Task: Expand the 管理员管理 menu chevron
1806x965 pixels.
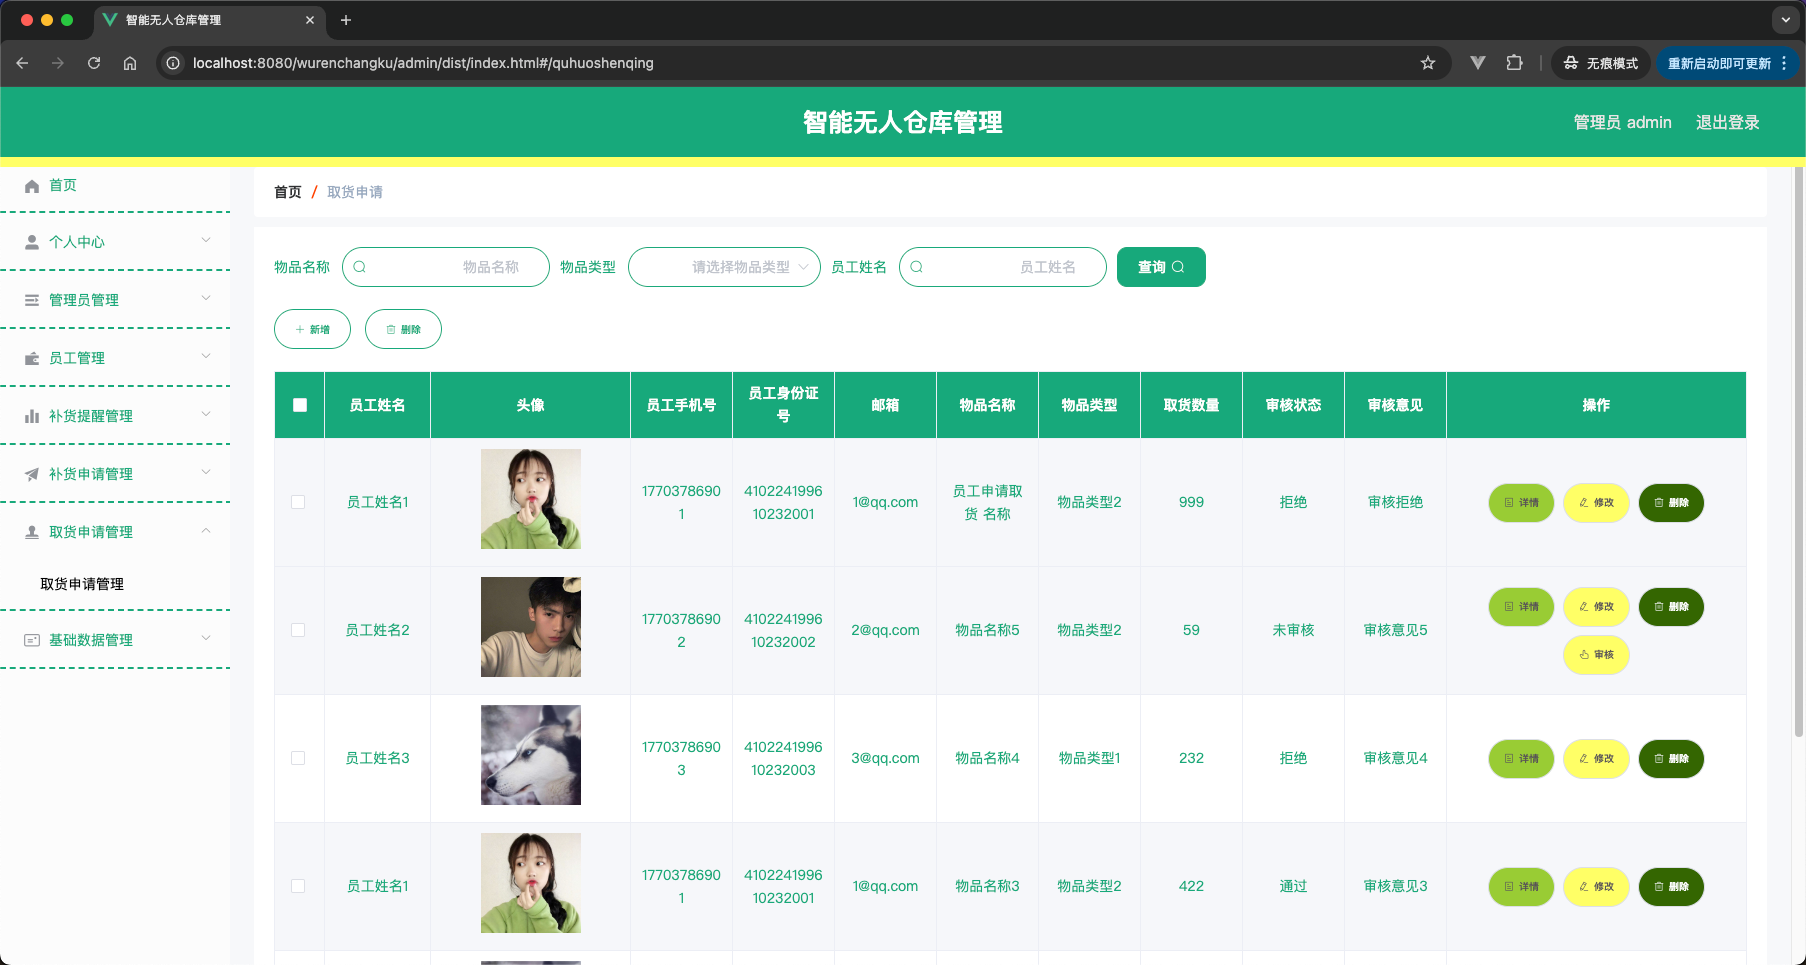Action: [206, 298]
